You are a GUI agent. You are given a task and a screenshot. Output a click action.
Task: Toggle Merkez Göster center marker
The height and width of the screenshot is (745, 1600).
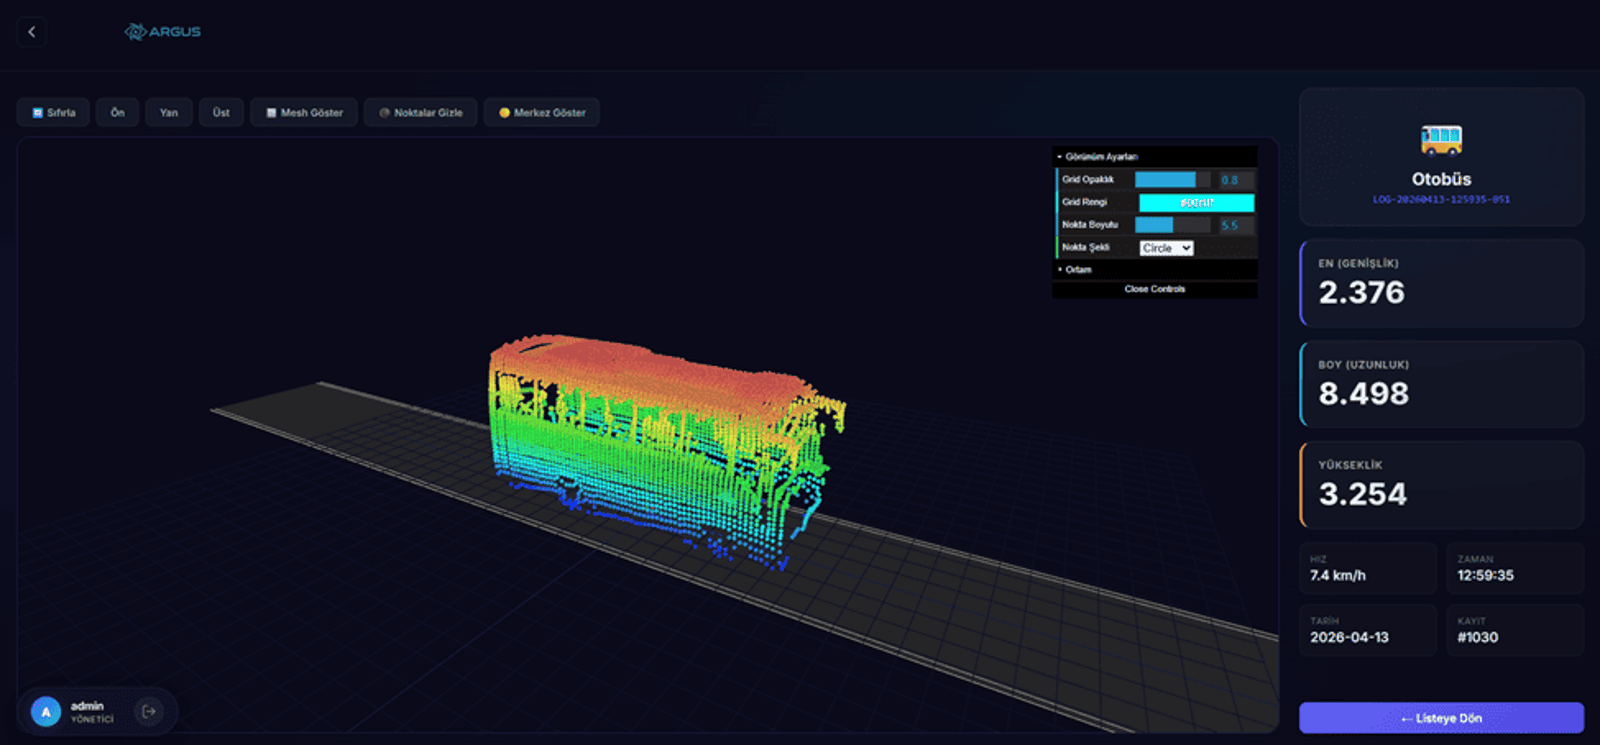tap(542, 113)
